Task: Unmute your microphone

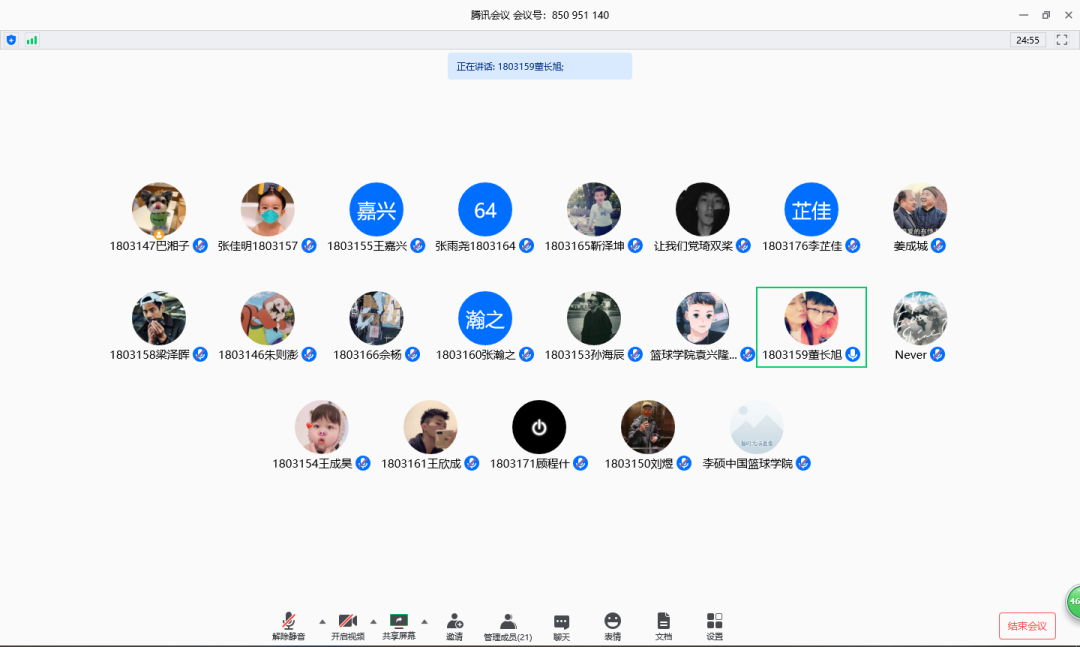Action: (288, 622)
